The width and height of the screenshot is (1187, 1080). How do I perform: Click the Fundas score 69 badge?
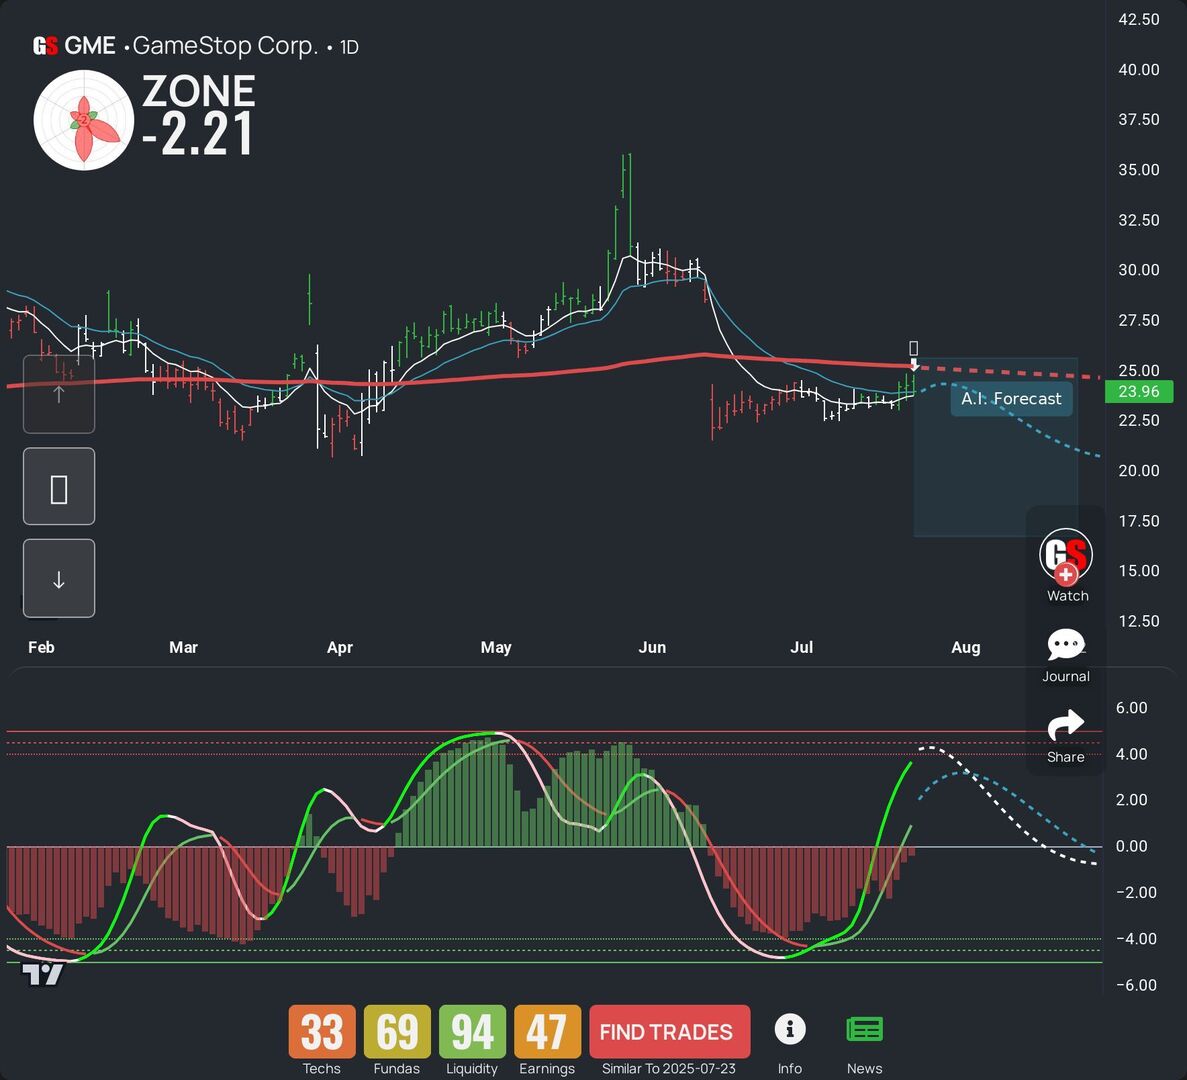point(397,1032)
